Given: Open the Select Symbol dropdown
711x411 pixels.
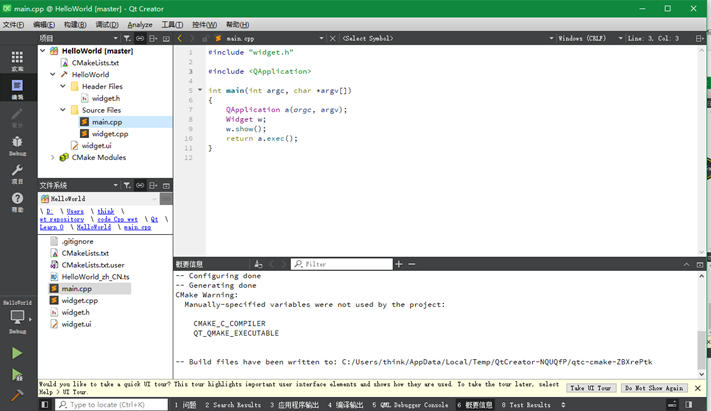Looking at the screenshot, I should point(448,39).
